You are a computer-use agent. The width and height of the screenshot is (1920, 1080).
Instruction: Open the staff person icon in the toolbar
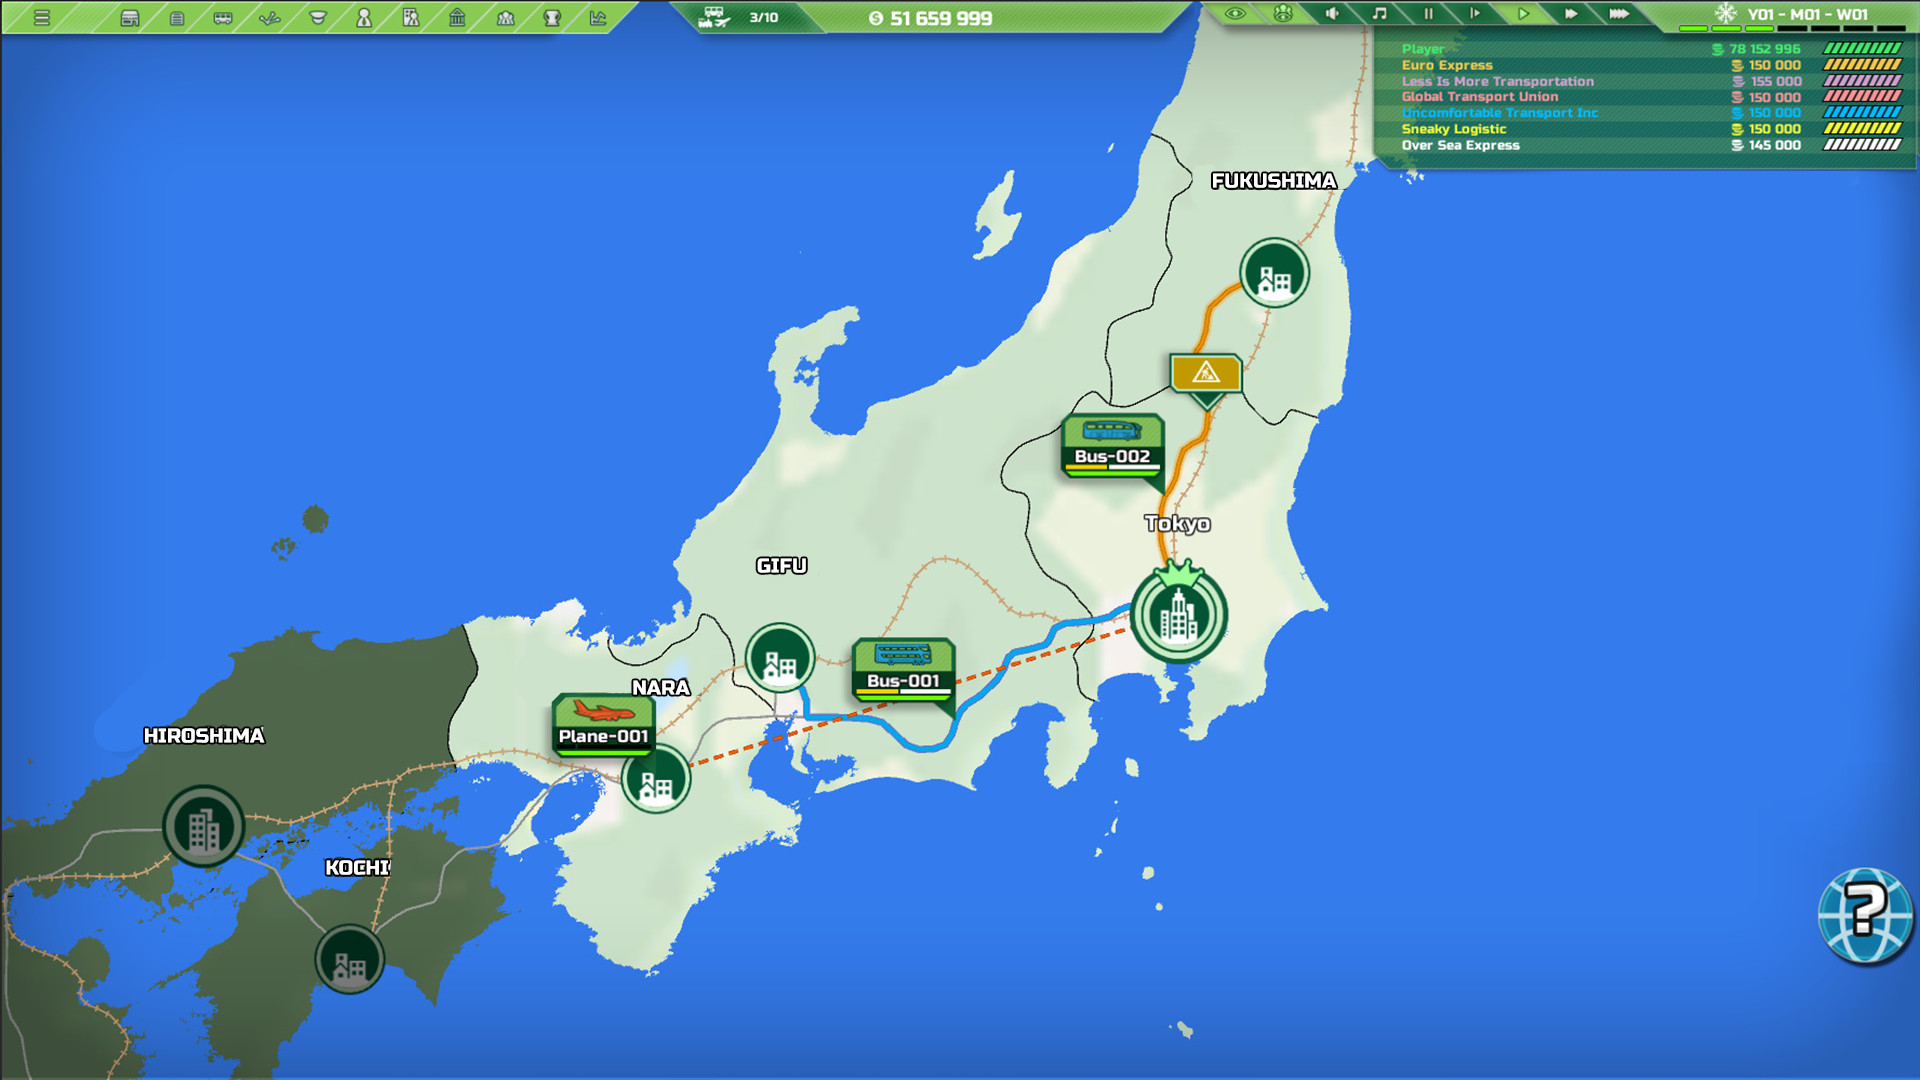pyautogui.click(x=365, y=16)
